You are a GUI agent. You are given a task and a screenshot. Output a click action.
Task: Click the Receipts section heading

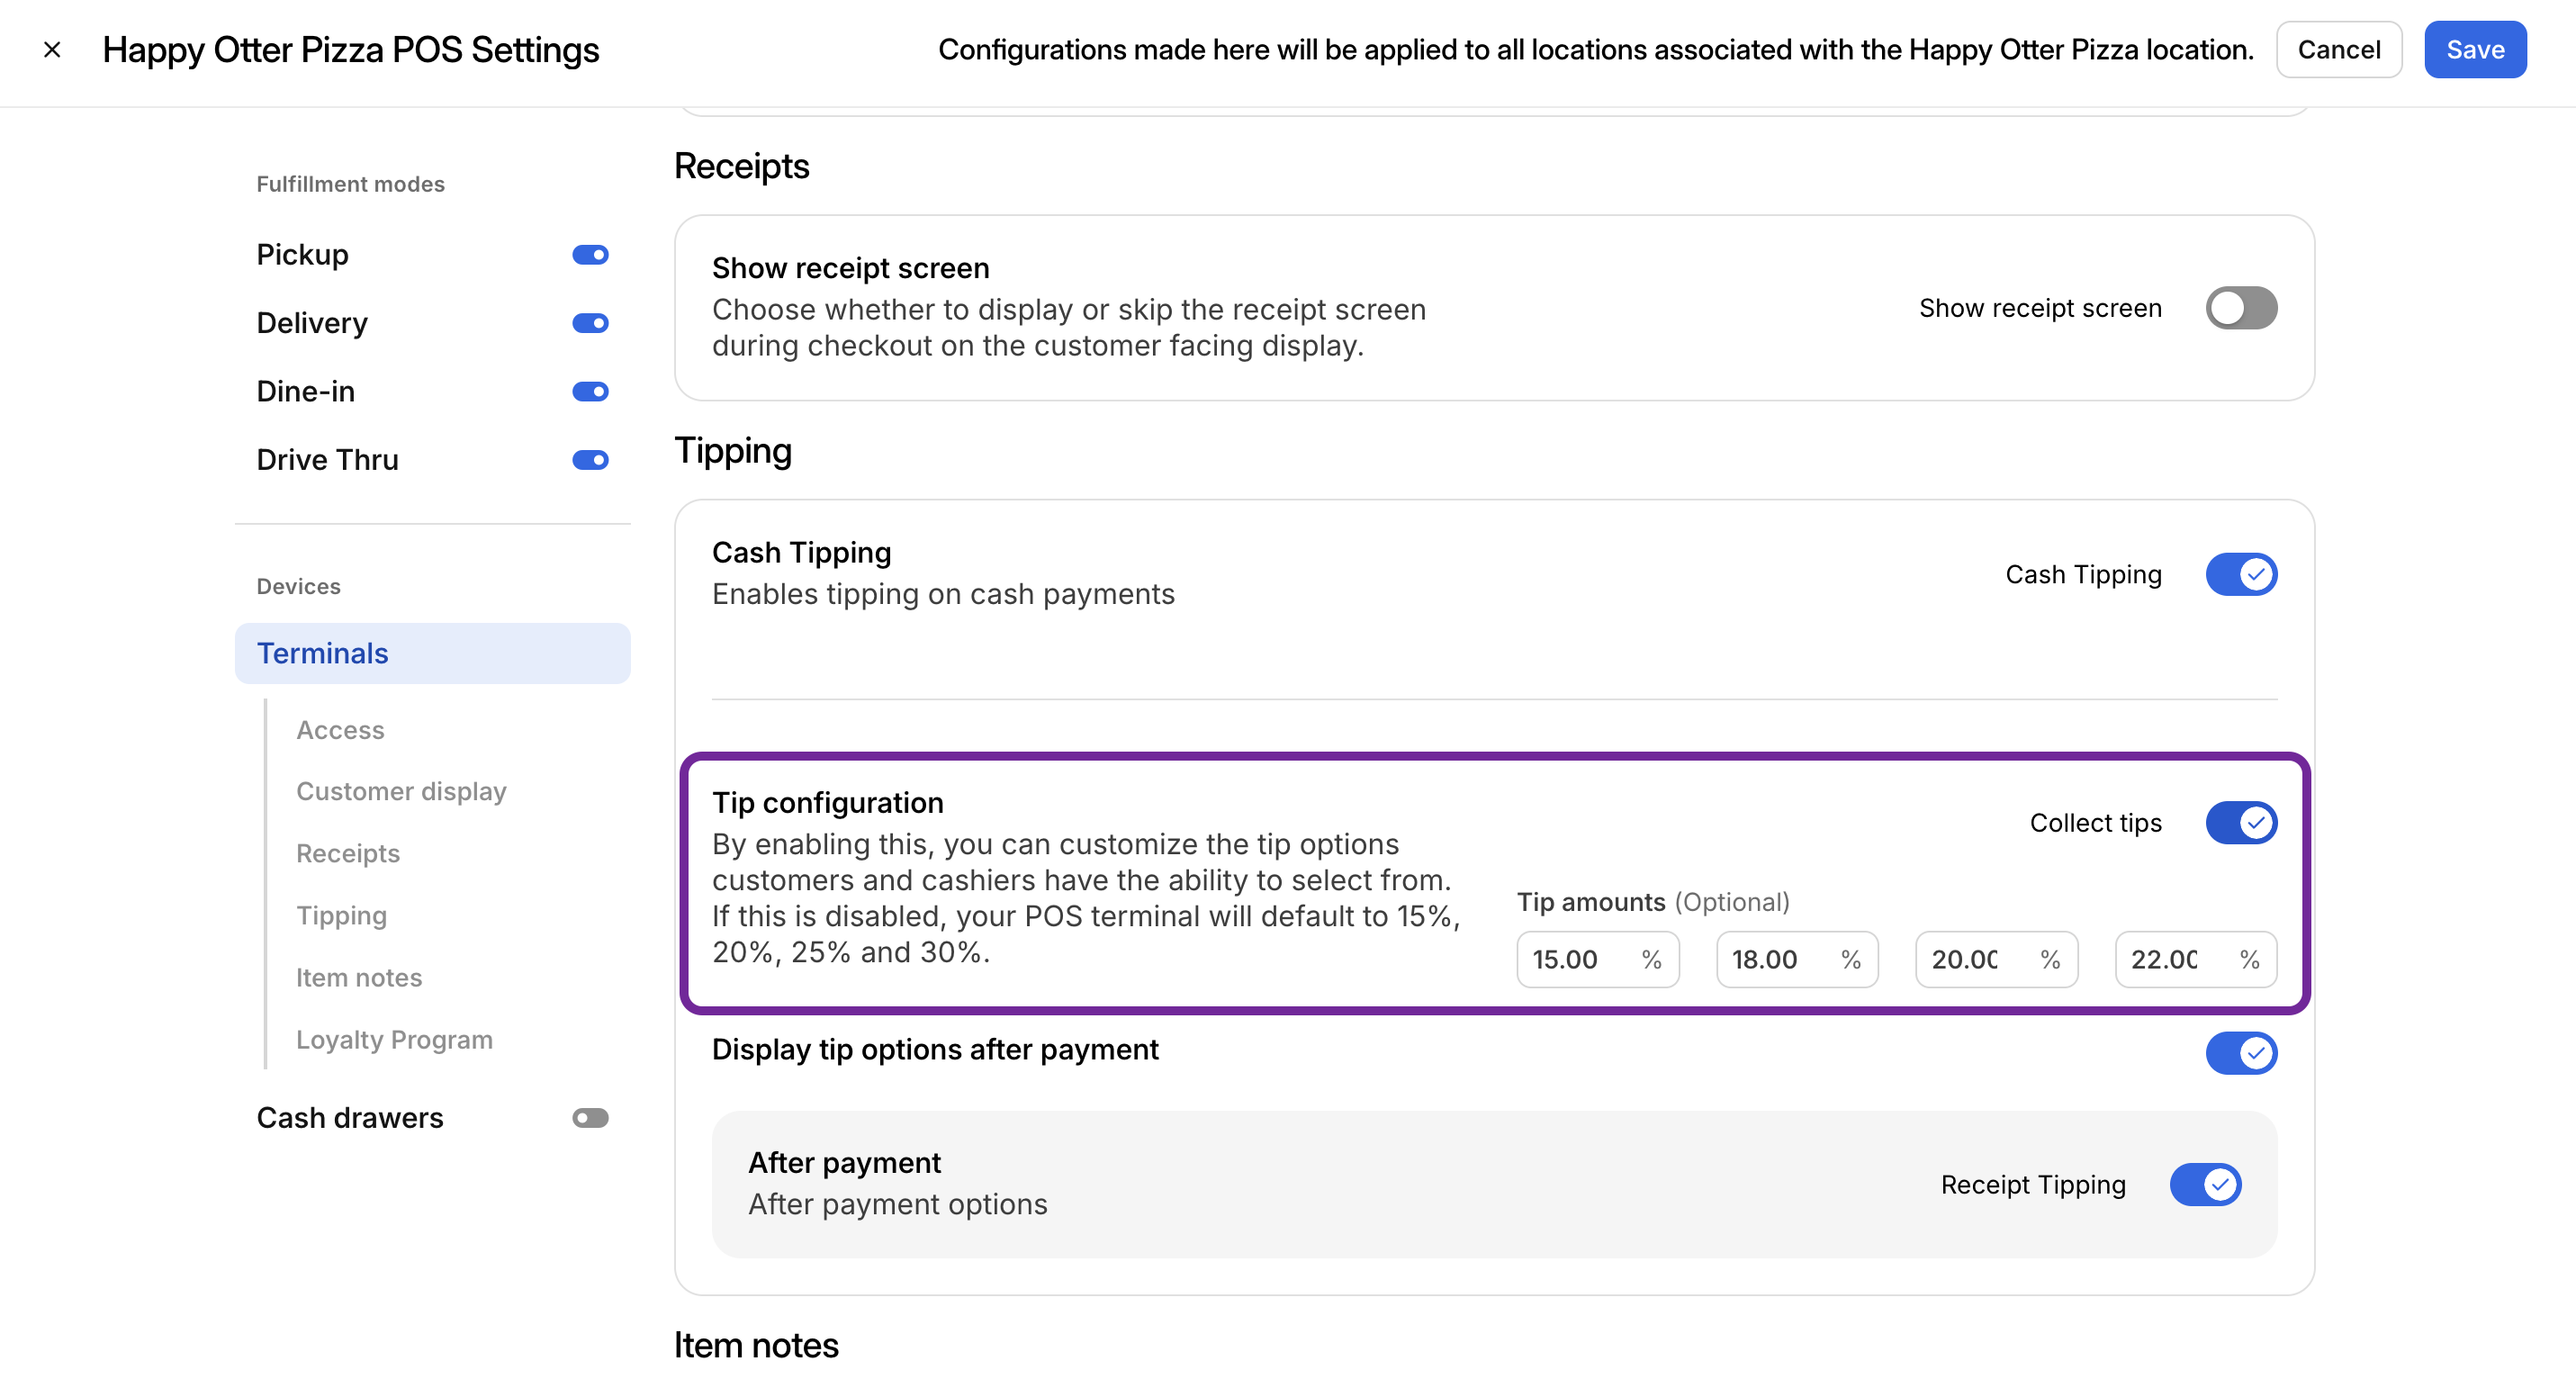tap(741, 166)
